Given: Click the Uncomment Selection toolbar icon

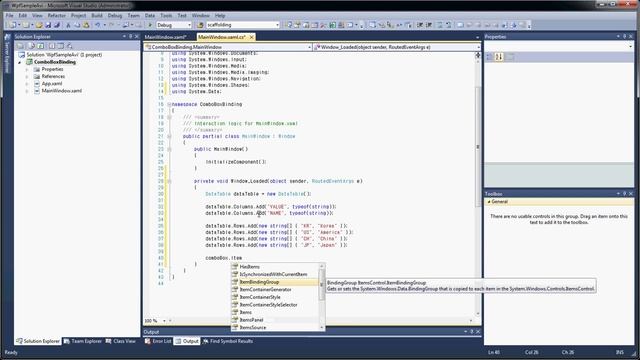Looking at the screenshot, I should coord(449,25).
